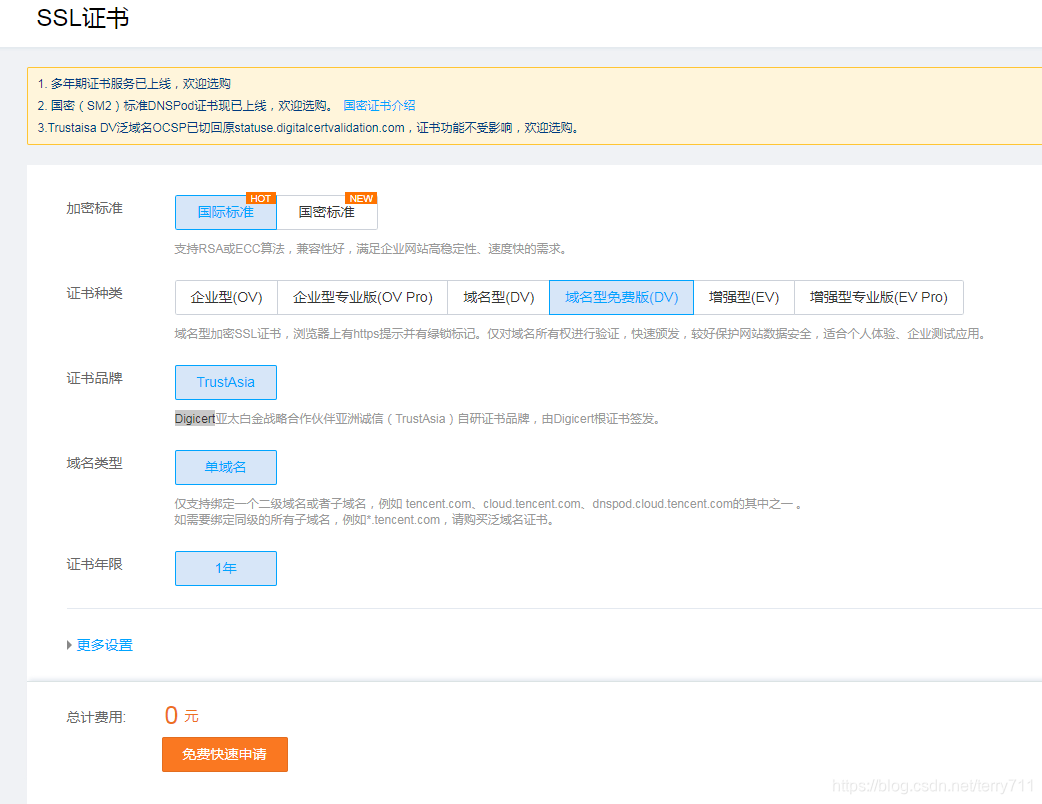
Task: Select 域名型(DV) certificate type
Action: [497, 297]
